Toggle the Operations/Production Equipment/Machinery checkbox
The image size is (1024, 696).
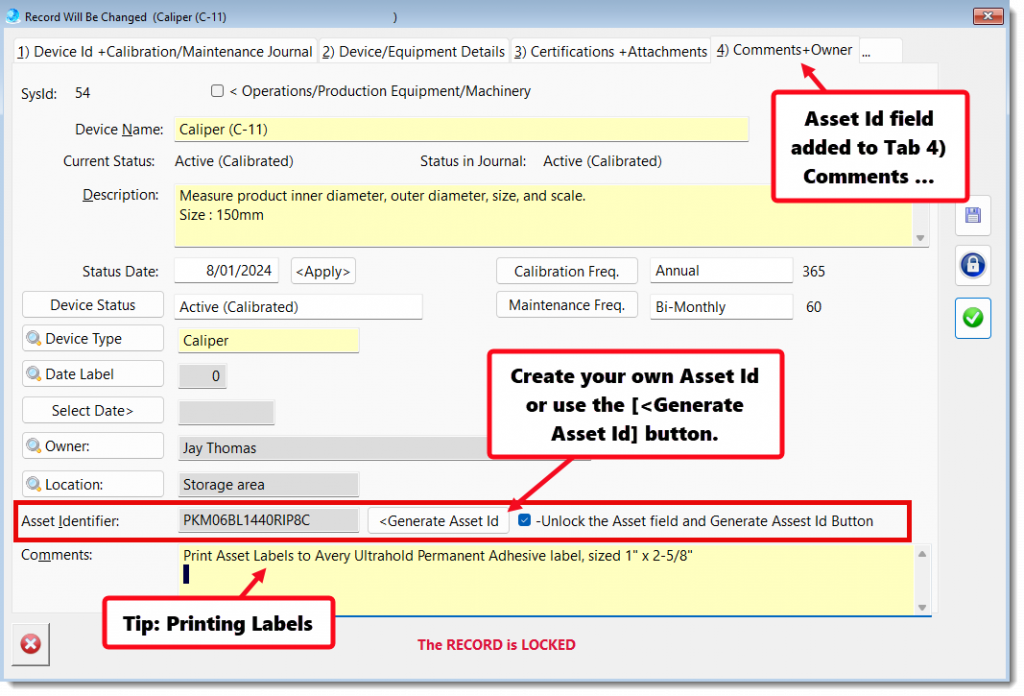pyautogui.click(x=217, y=91)
